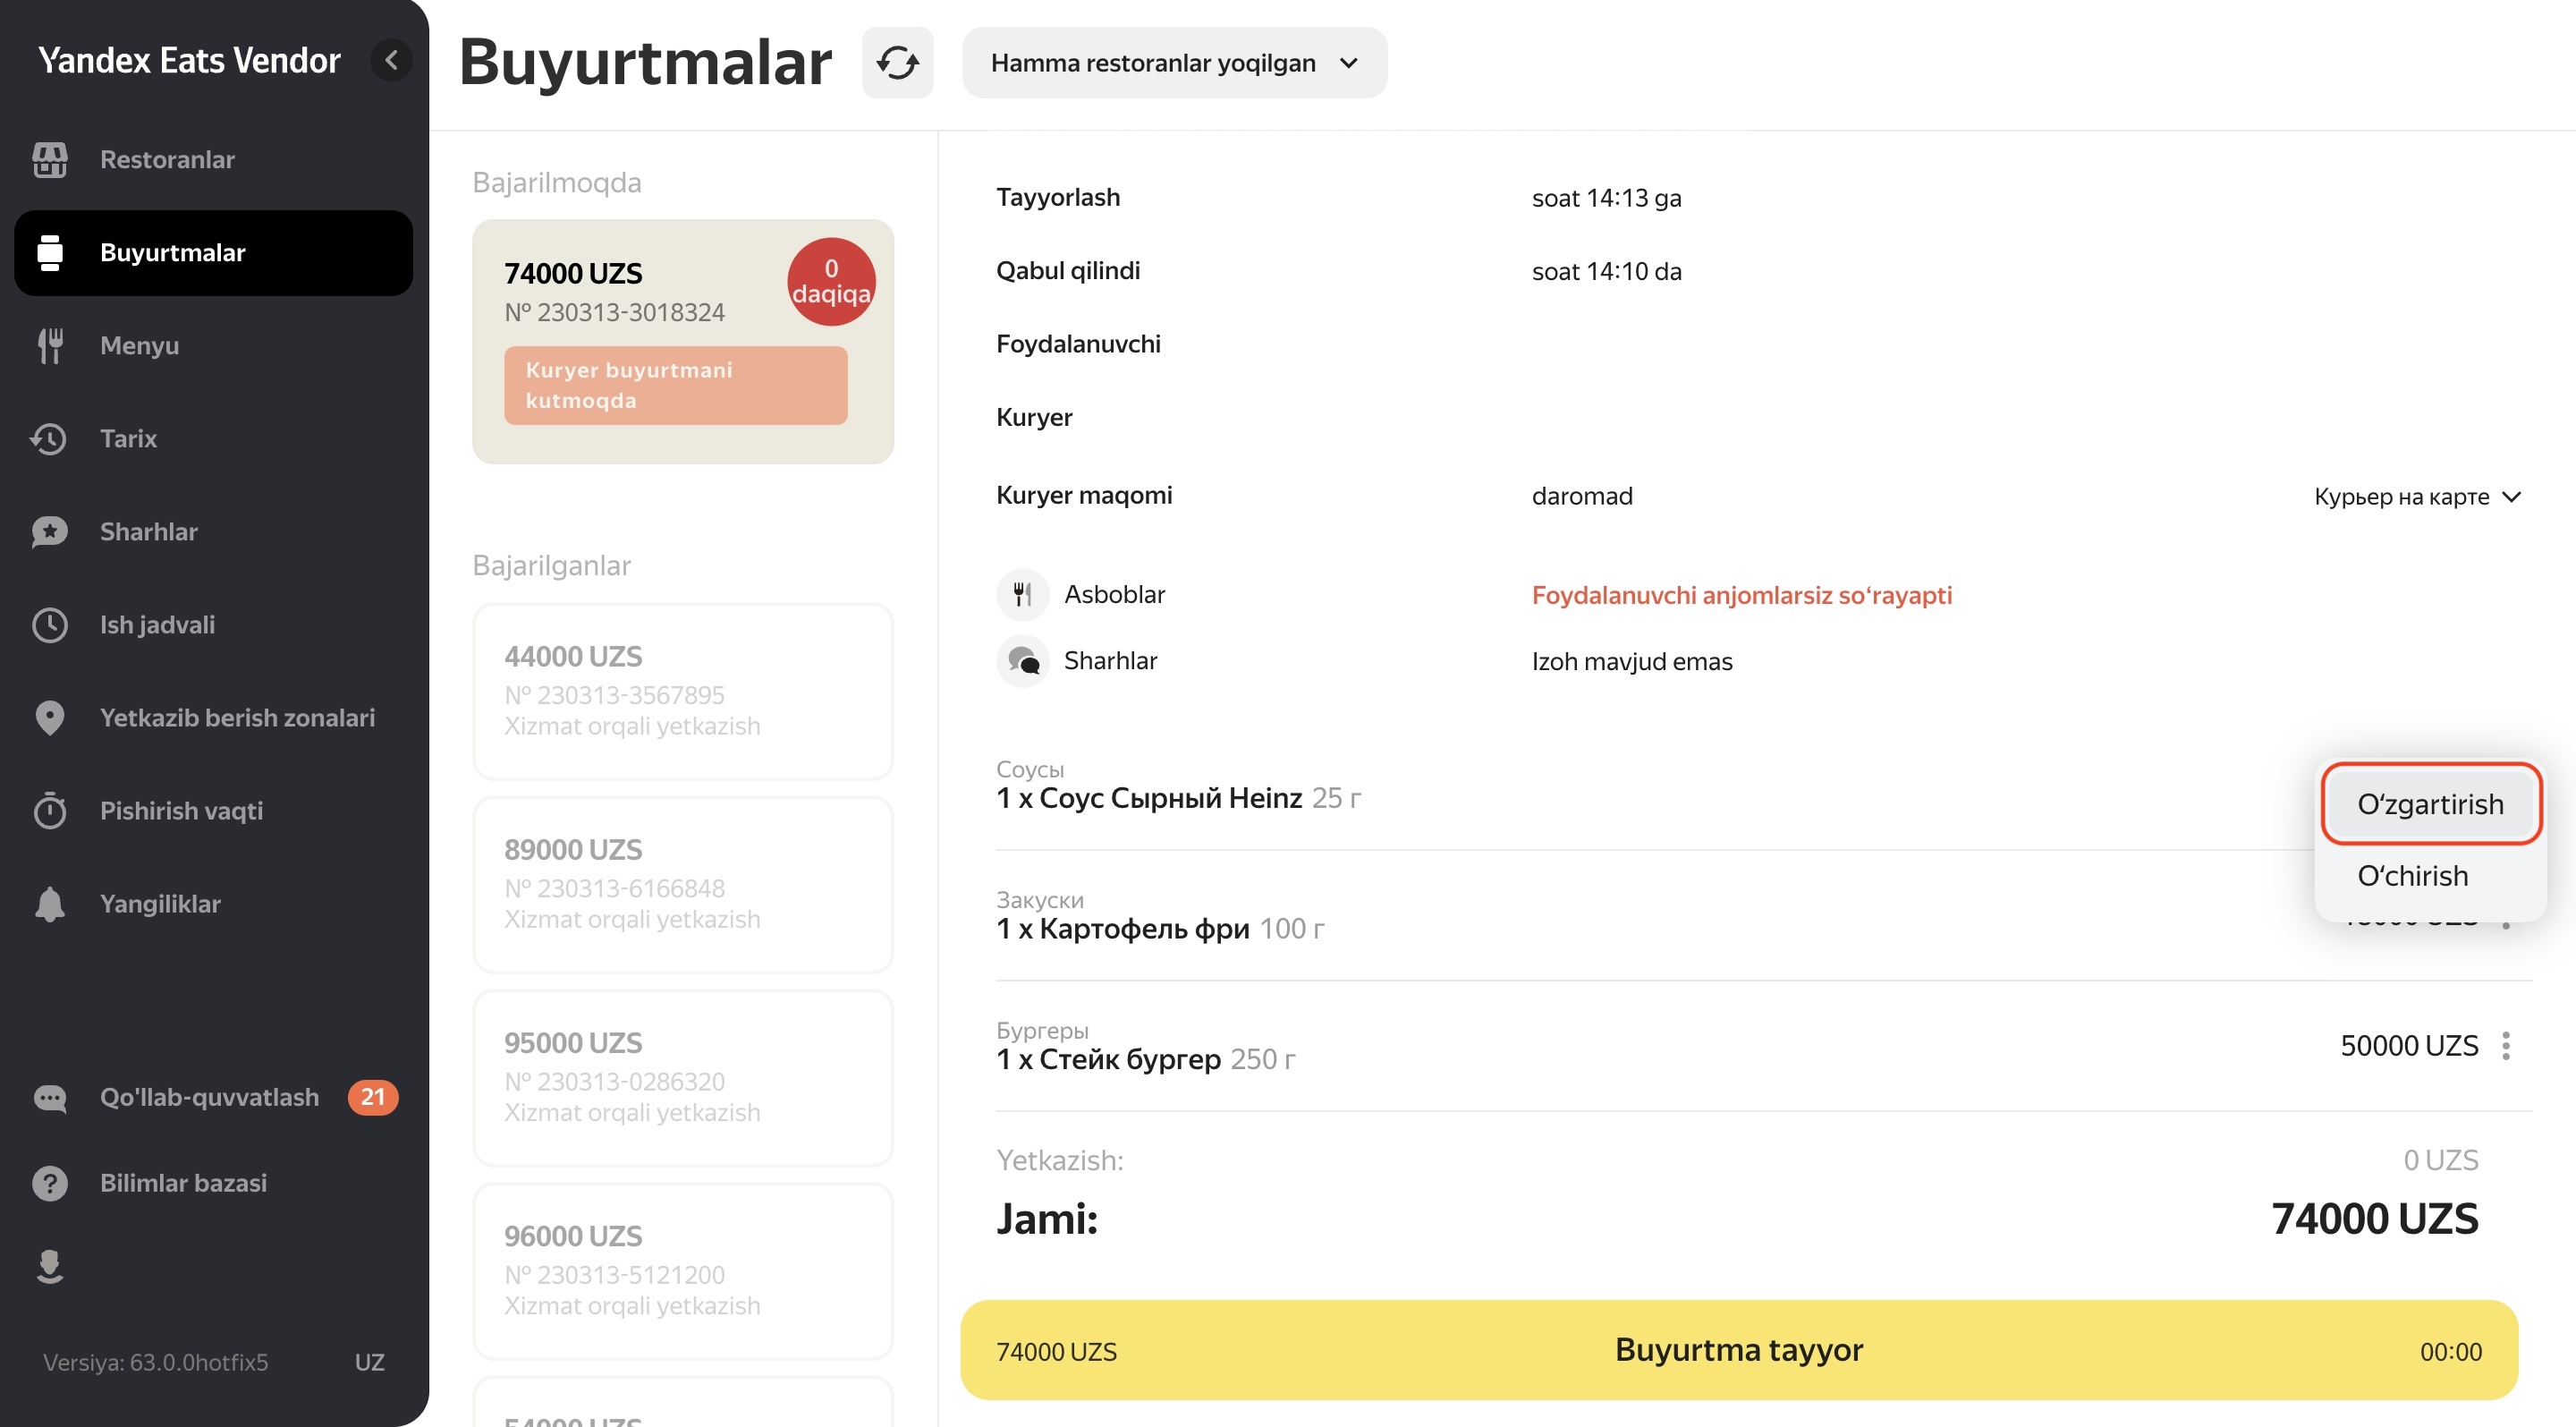Open Qo'llab-quvvatlash support page

pos(213,1097)
